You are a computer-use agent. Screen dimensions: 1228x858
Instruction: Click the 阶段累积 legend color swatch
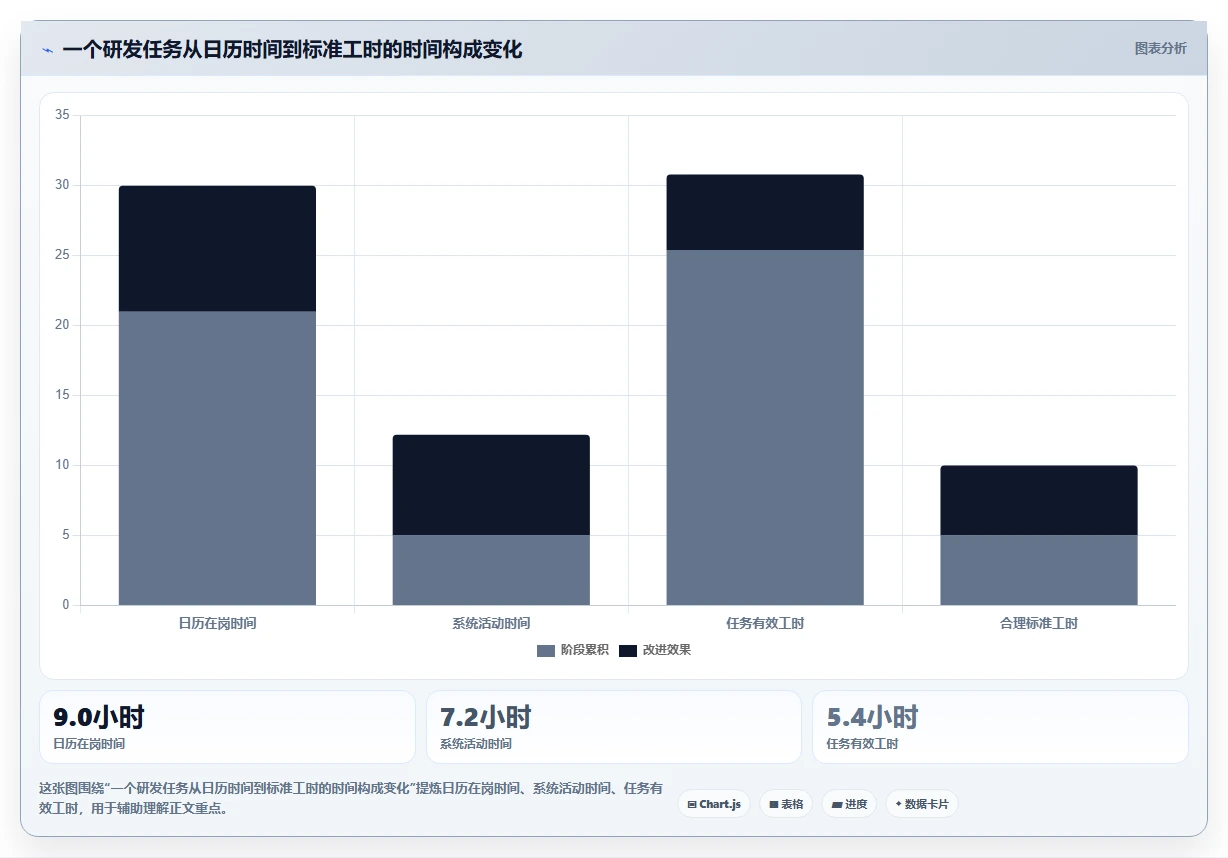pos(546,651)
